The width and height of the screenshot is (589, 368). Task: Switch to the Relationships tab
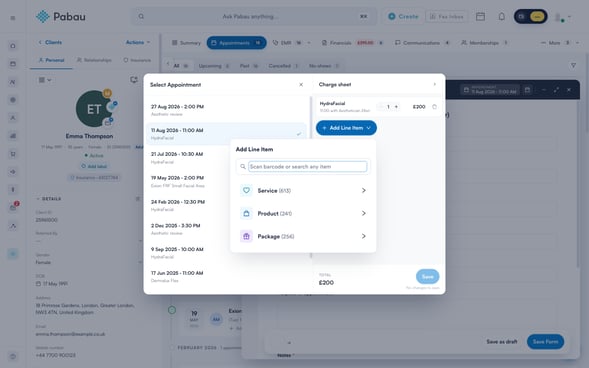pyautogui.click(x=94, y=60)
